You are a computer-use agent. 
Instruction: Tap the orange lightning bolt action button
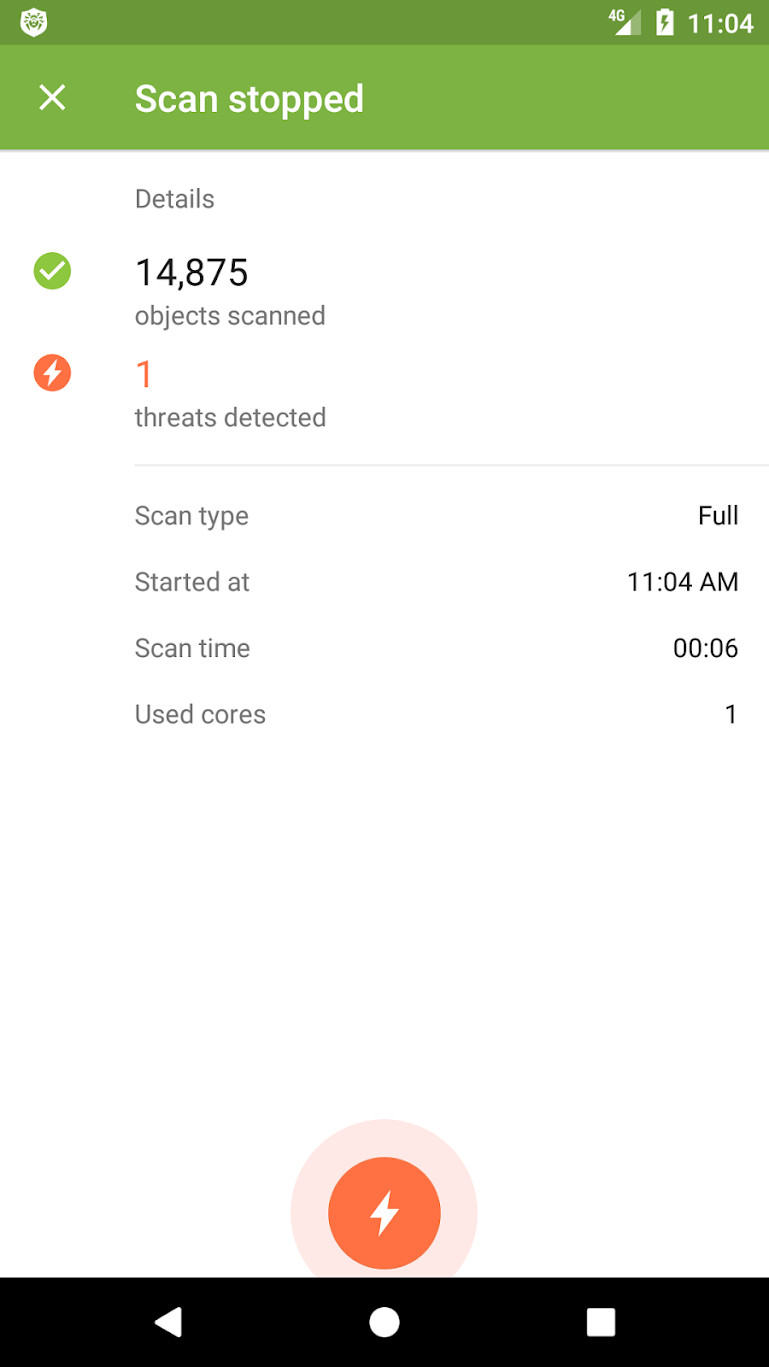point(384,1212)
